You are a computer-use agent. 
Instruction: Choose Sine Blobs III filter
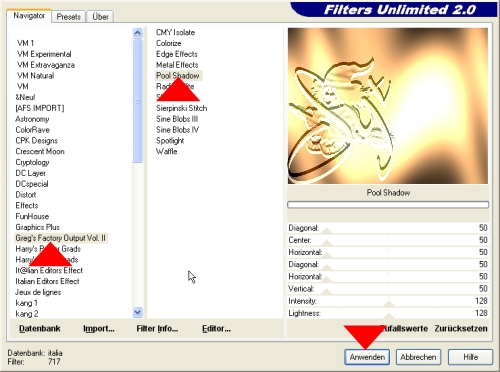click(x=177, y=119)
